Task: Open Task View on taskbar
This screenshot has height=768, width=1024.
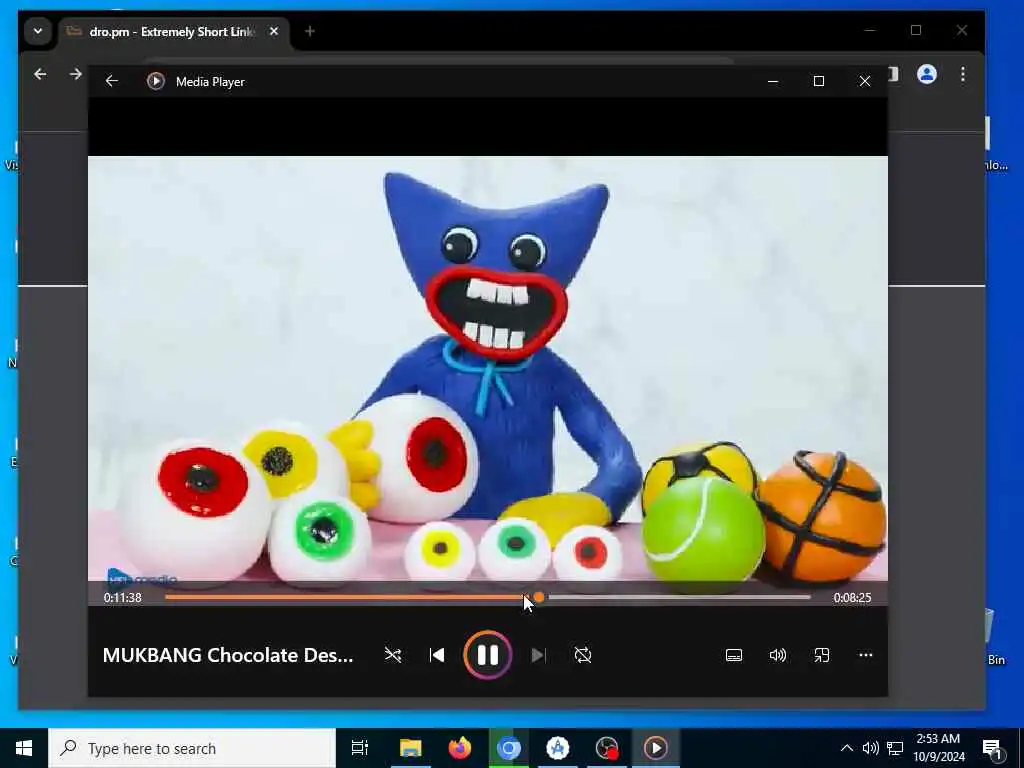Action: (x=360, y=748)
